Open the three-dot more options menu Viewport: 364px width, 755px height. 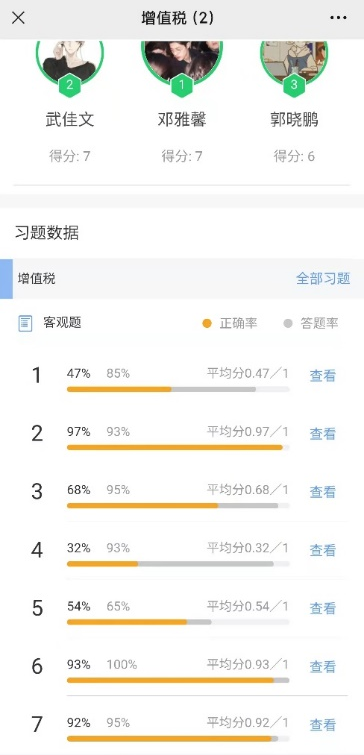(338, 18)
